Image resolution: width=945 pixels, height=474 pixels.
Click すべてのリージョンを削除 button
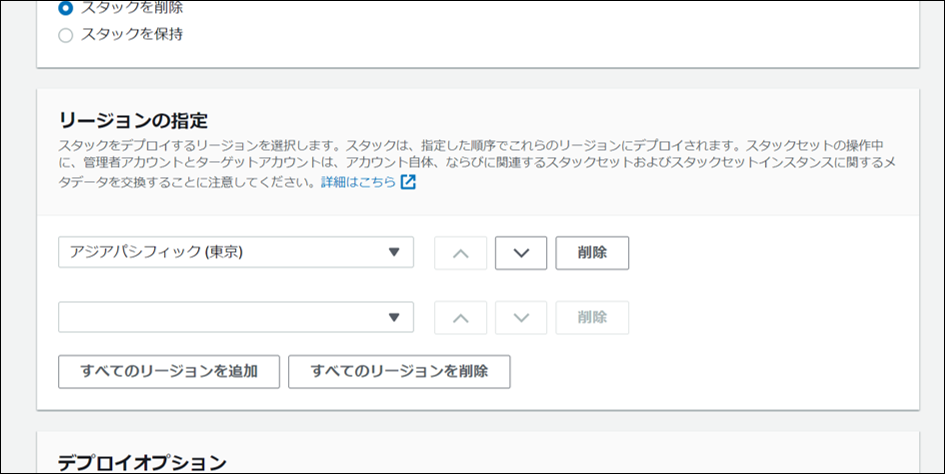[x=399, y=371]
